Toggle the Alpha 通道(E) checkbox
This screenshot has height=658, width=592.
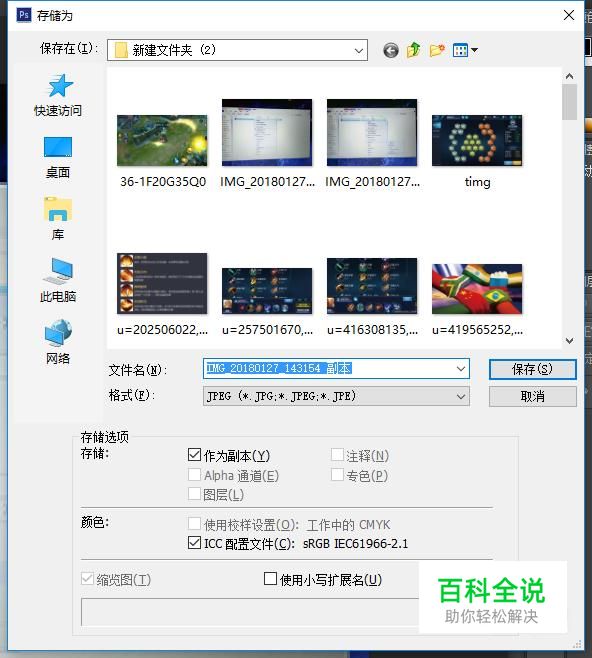tap(194, 474)
